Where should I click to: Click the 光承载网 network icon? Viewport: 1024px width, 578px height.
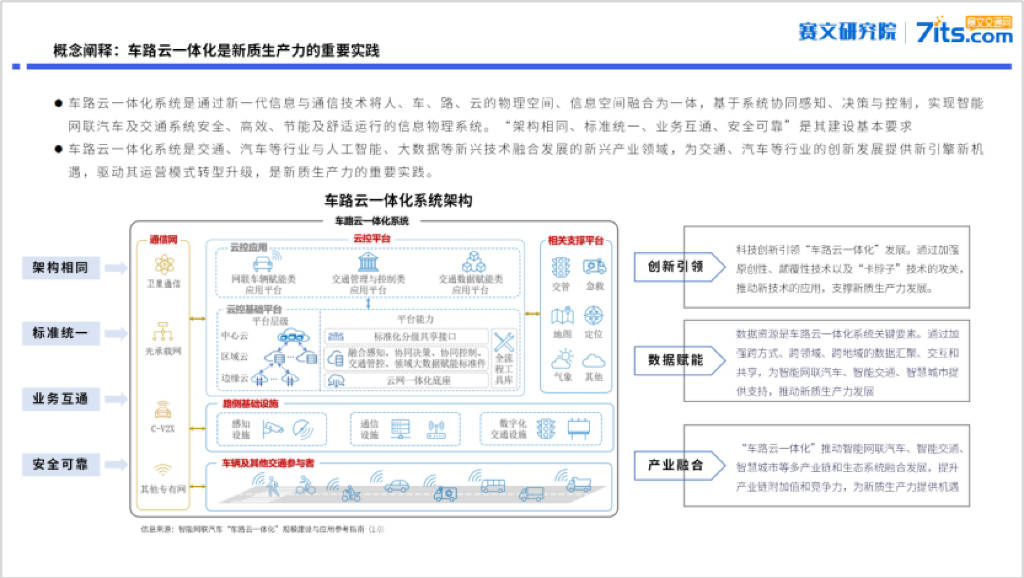click(x=163, y=332)
